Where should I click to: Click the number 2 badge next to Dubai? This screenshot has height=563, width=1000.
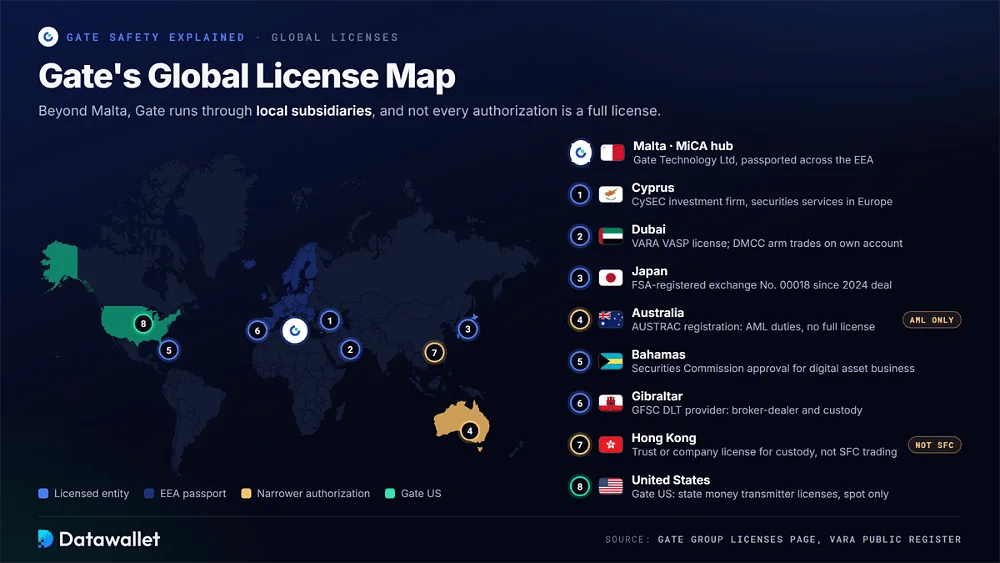580,236
